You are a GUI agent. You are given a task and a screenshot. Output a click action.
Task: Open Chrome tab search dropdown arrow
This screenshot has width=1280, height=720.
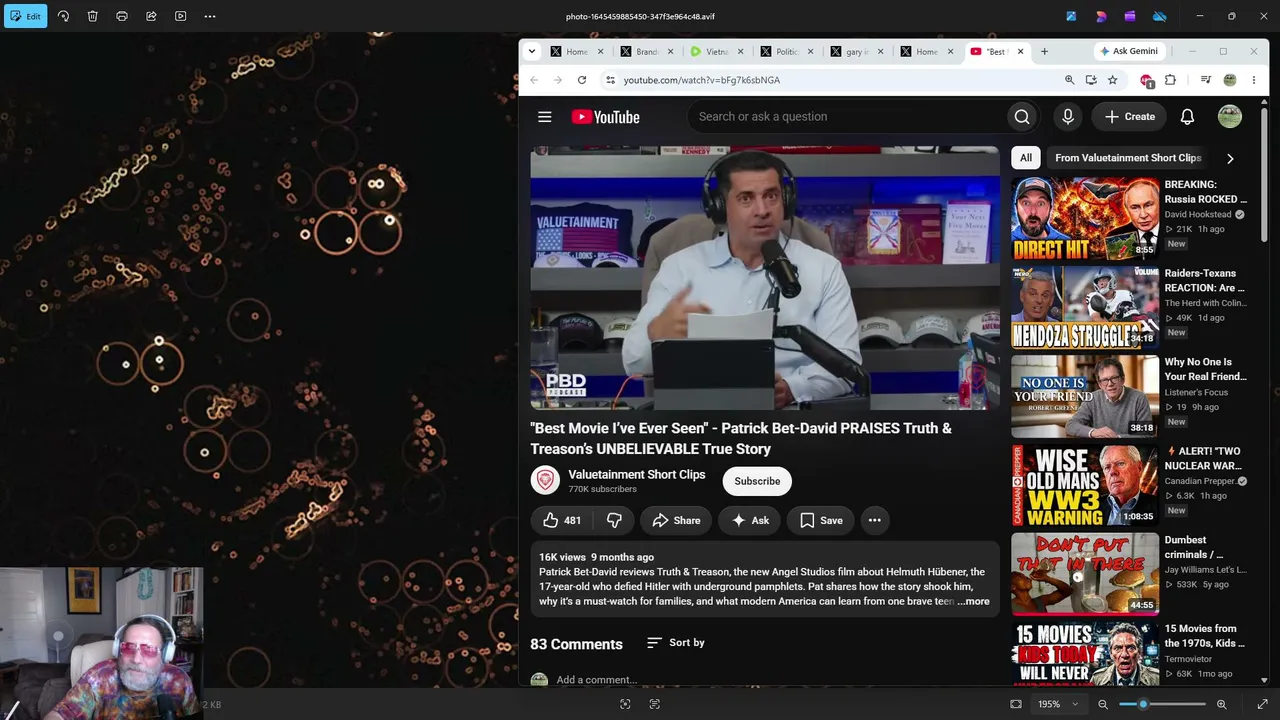coord(532,51)
